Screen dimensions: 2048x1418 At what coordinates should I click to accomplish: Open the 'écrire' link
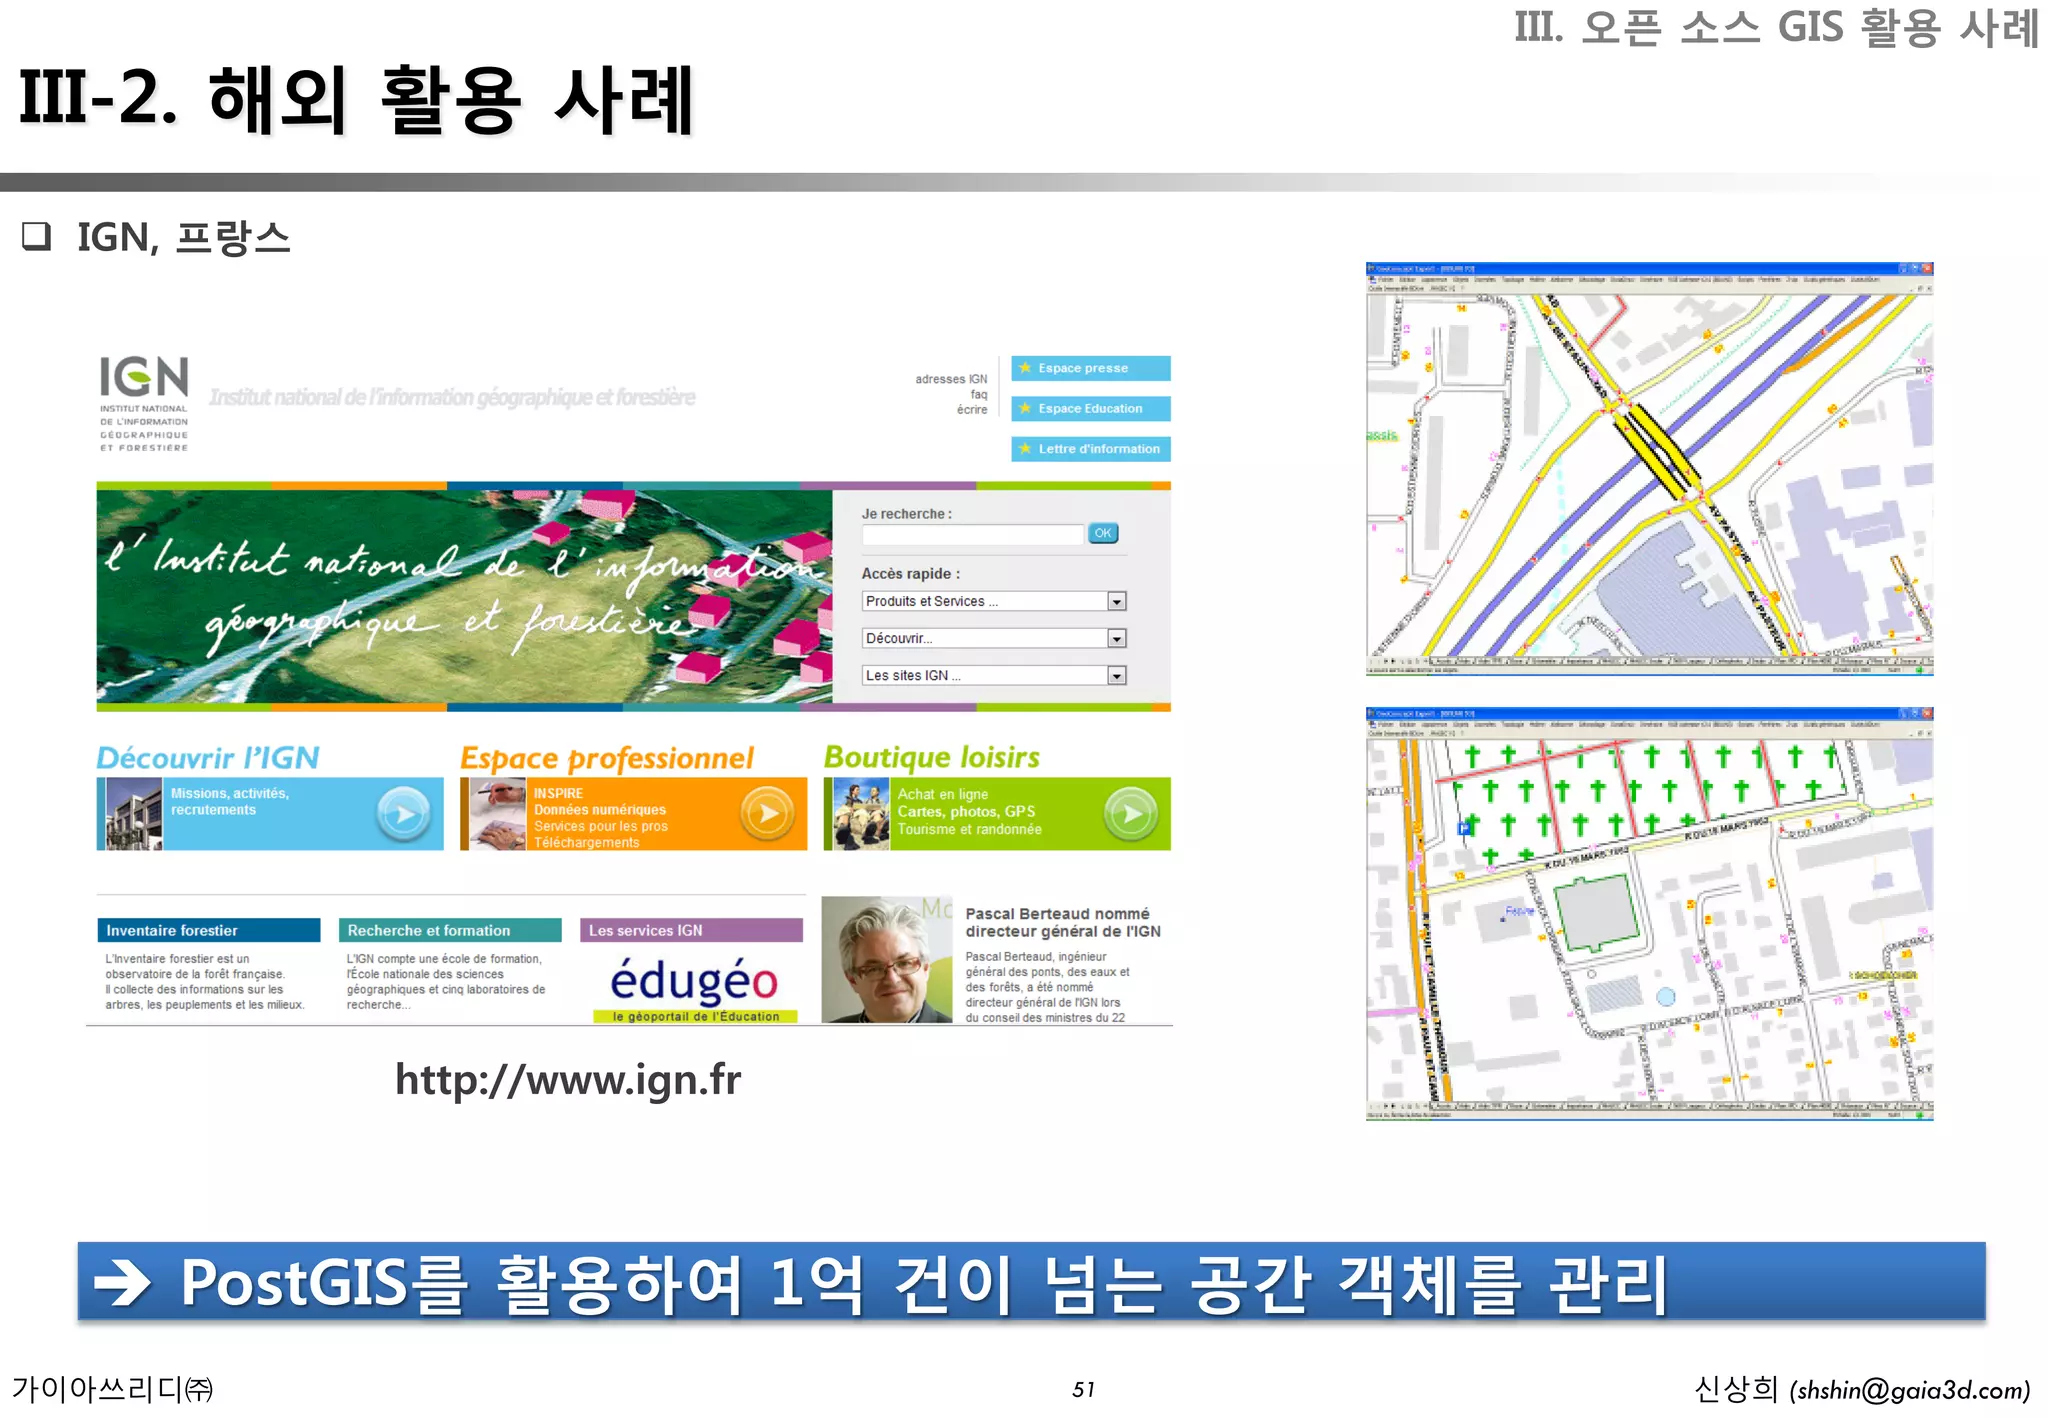972,409
